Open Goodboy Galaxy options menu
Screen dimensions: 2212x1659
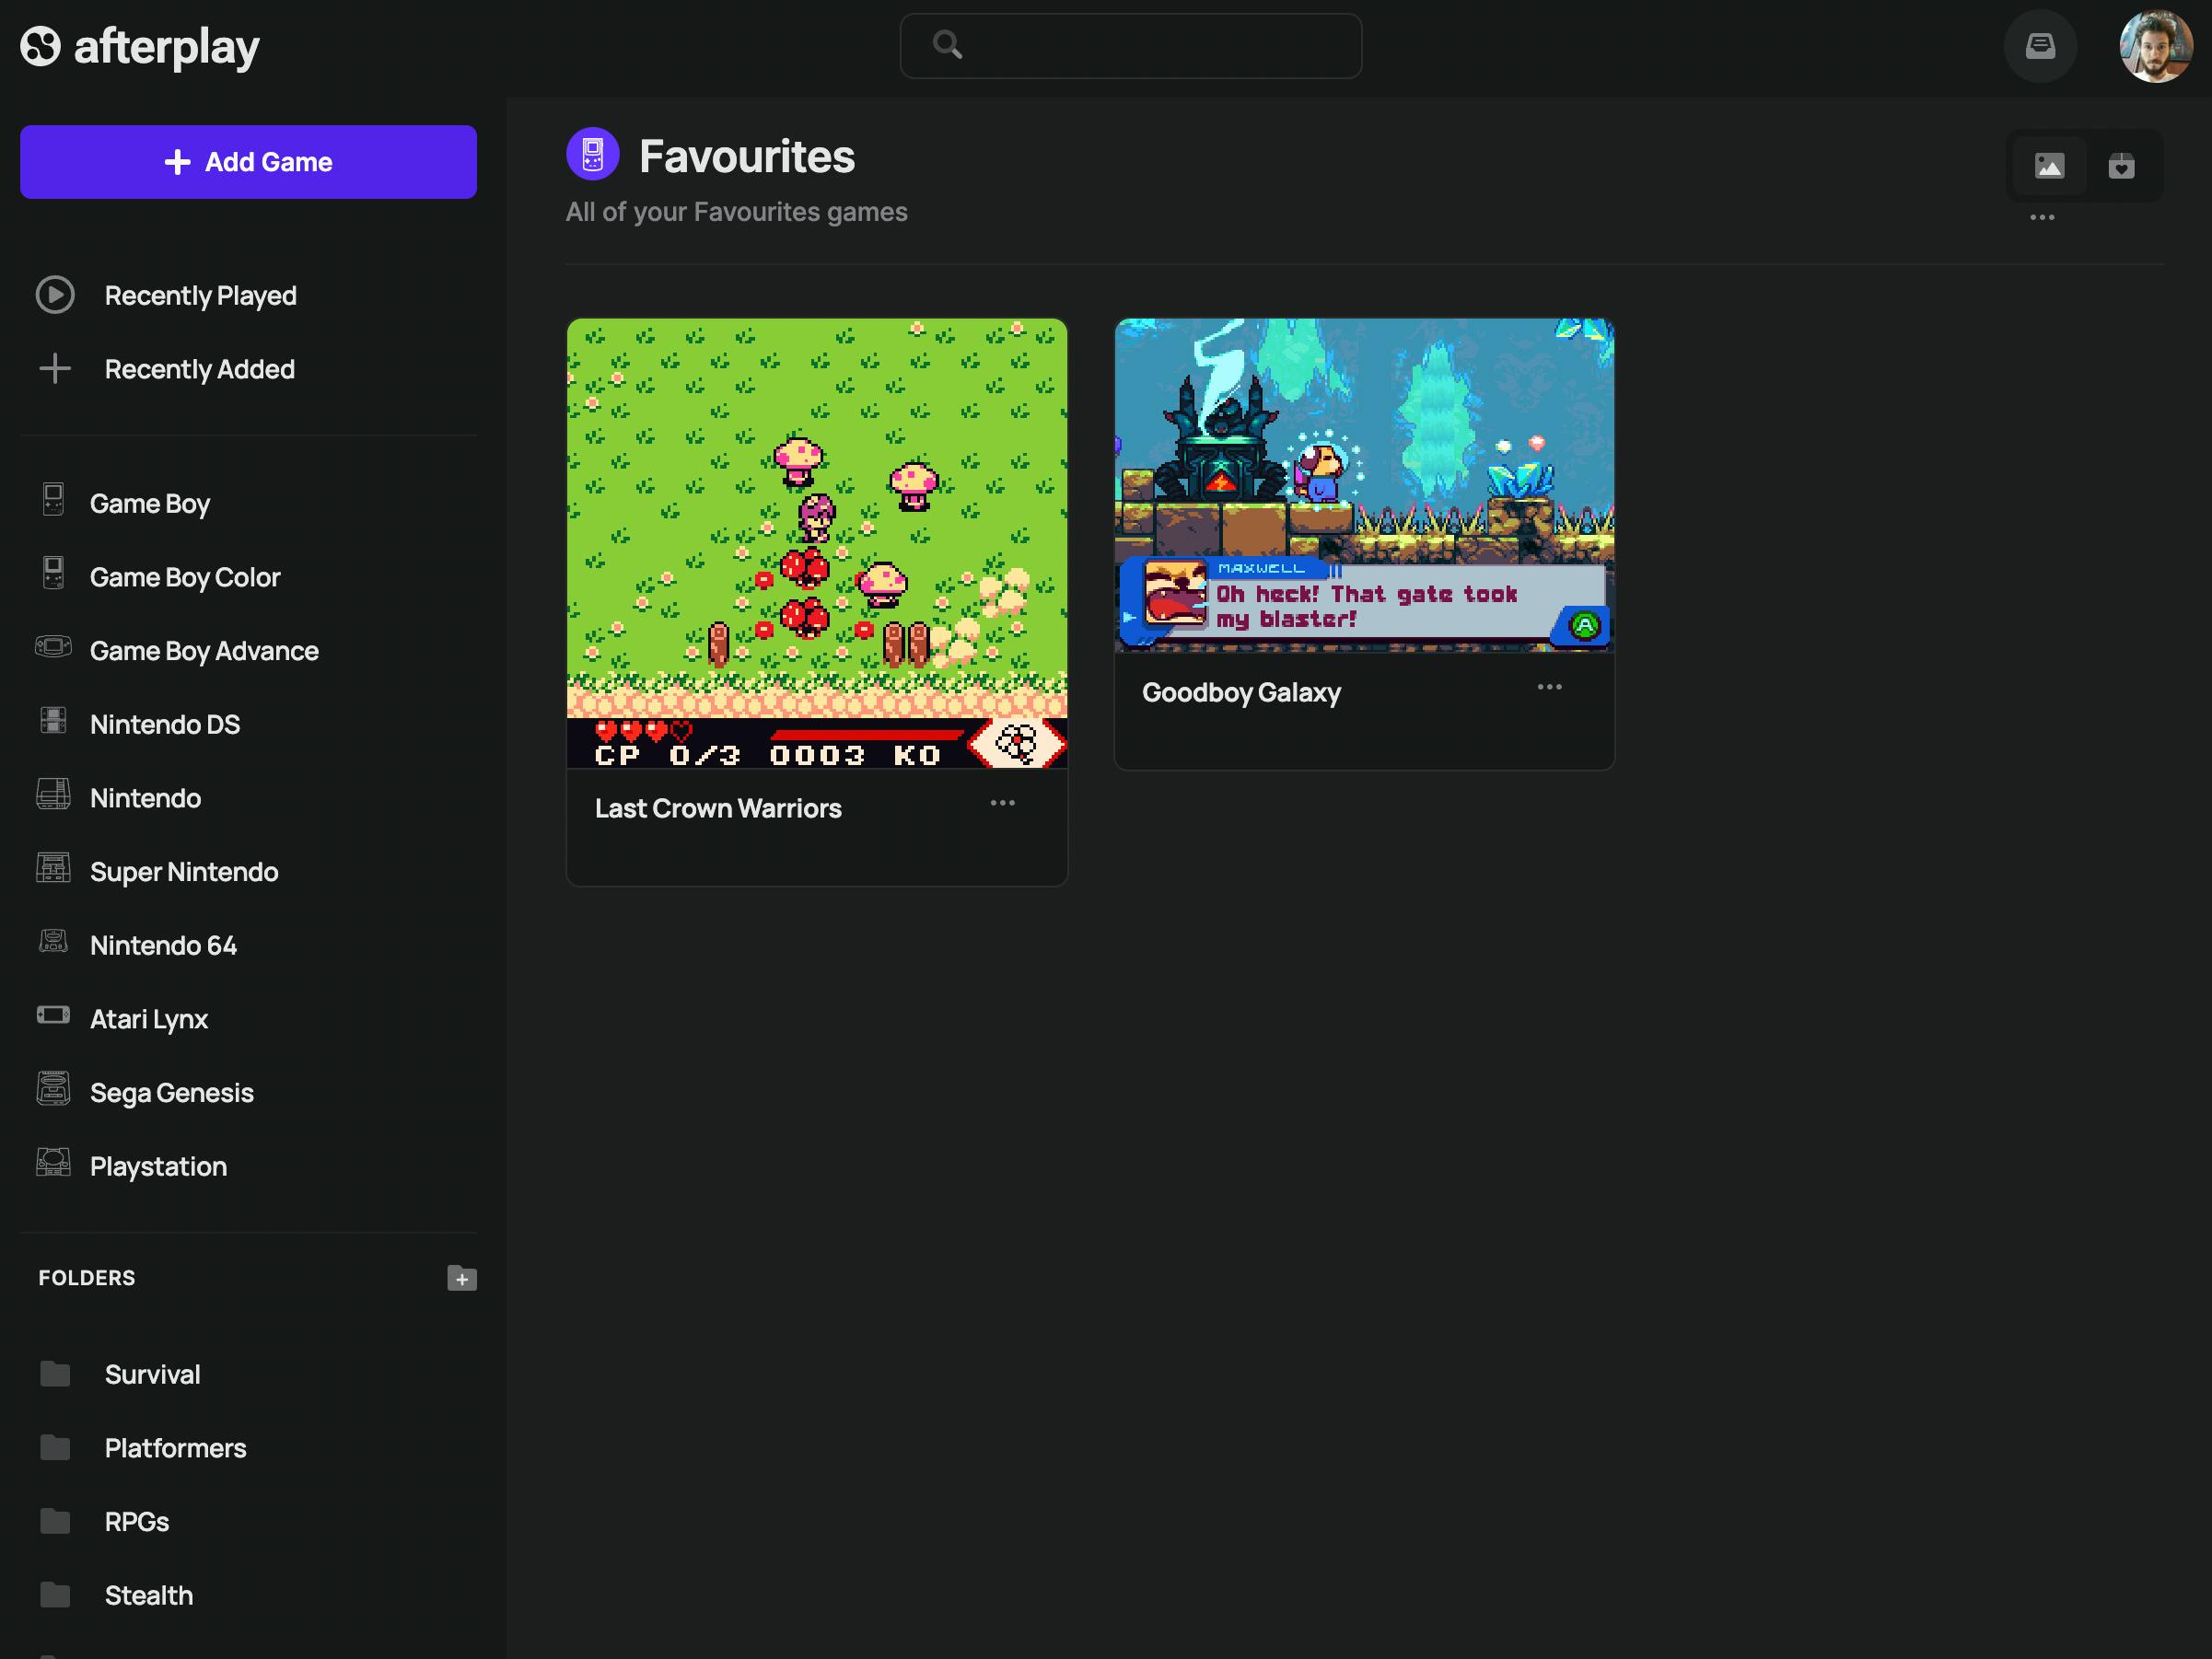click(1550, 687)
